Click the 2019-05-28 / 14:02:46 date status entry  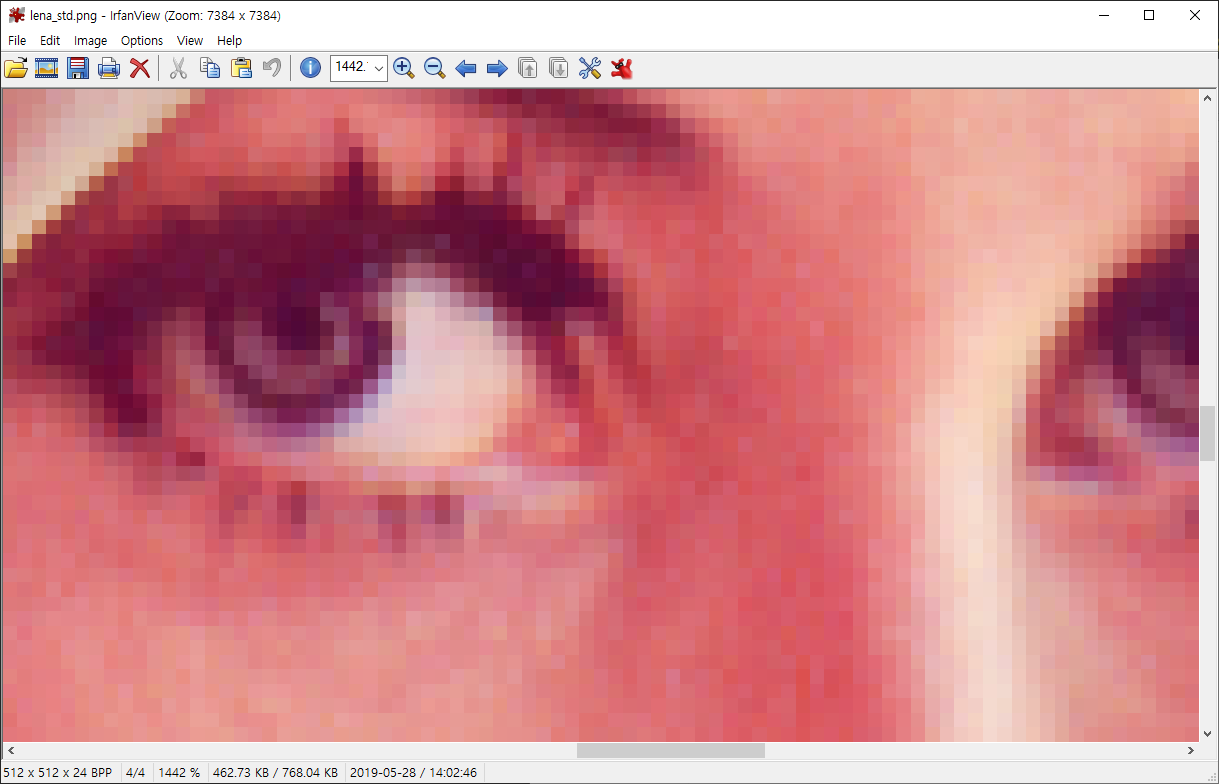(413, 773)
